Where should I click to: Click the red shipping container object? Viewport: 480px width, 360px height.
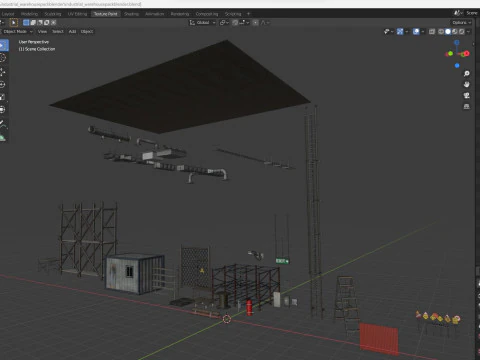point(379,339)
